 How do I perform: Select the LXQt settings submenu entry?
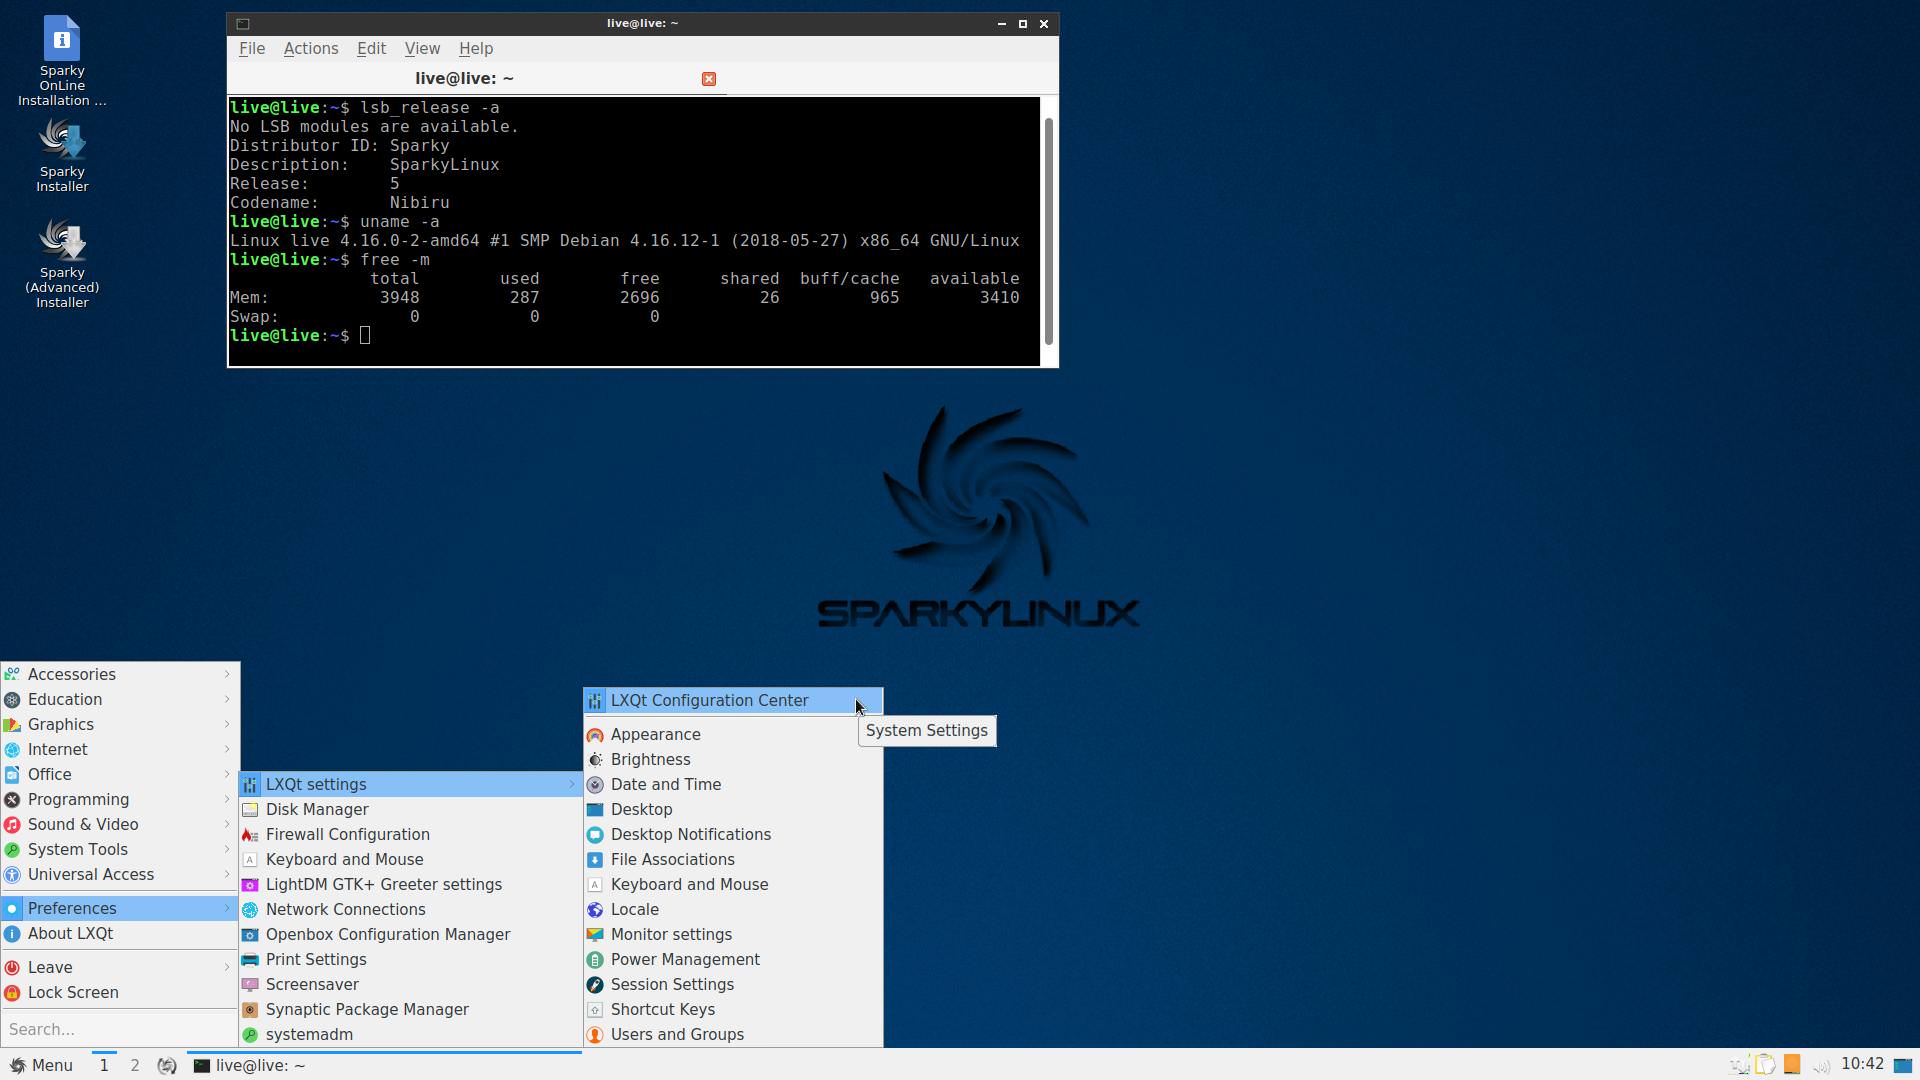tap(411, 785)
